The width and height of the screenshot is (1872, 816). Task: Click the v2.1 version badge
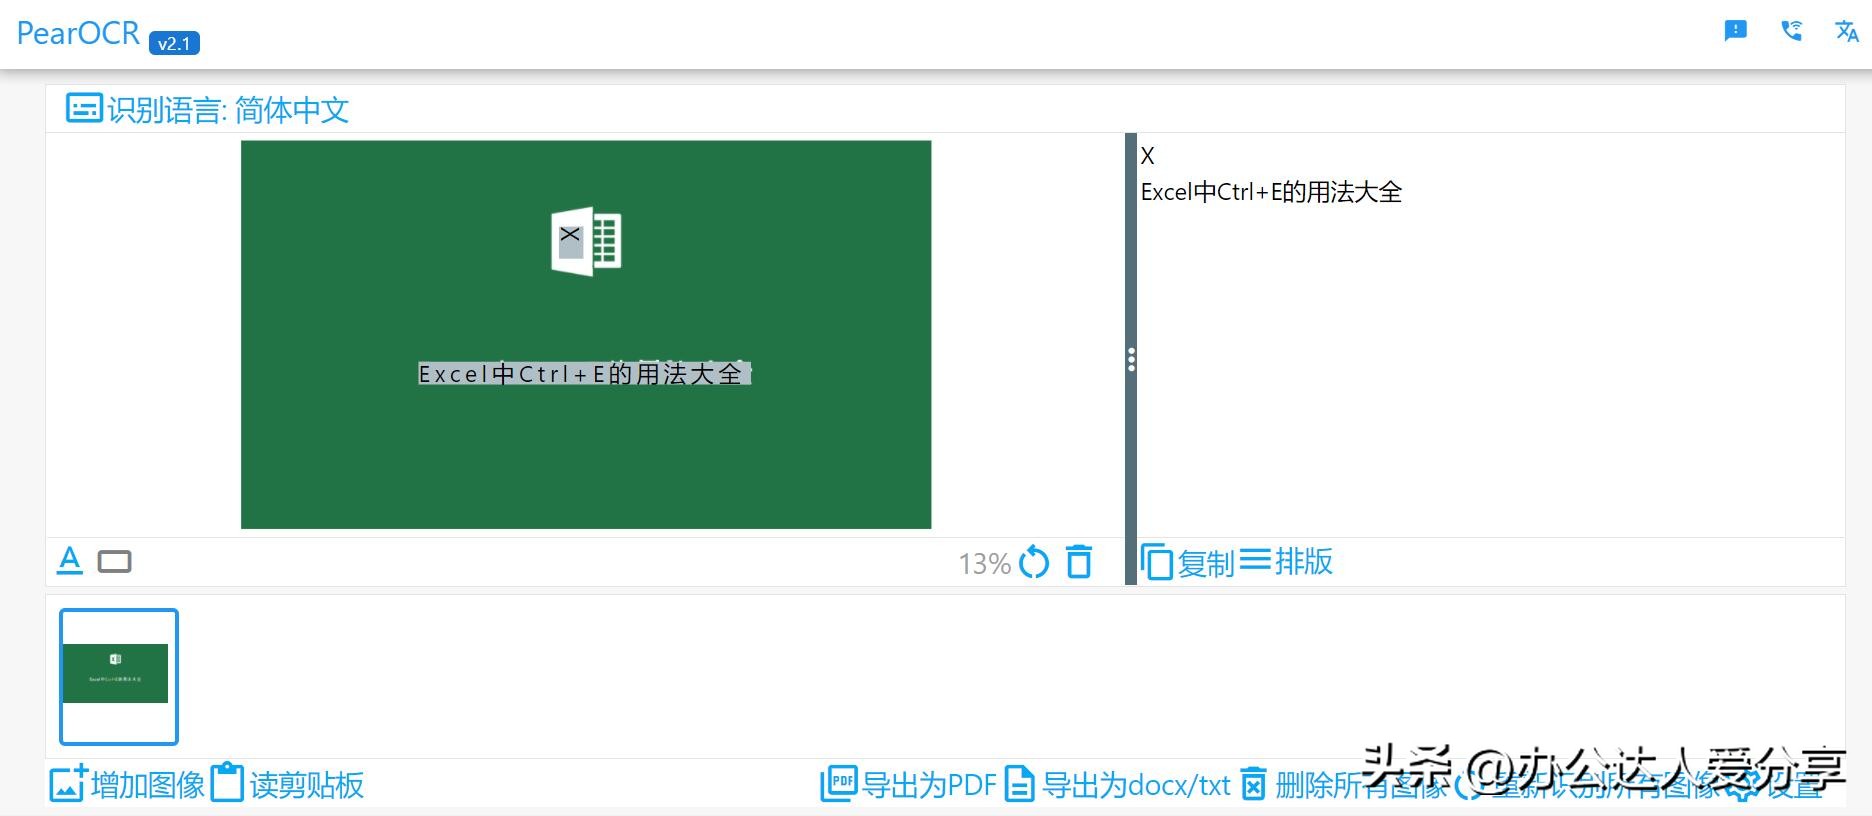(174, 44)
